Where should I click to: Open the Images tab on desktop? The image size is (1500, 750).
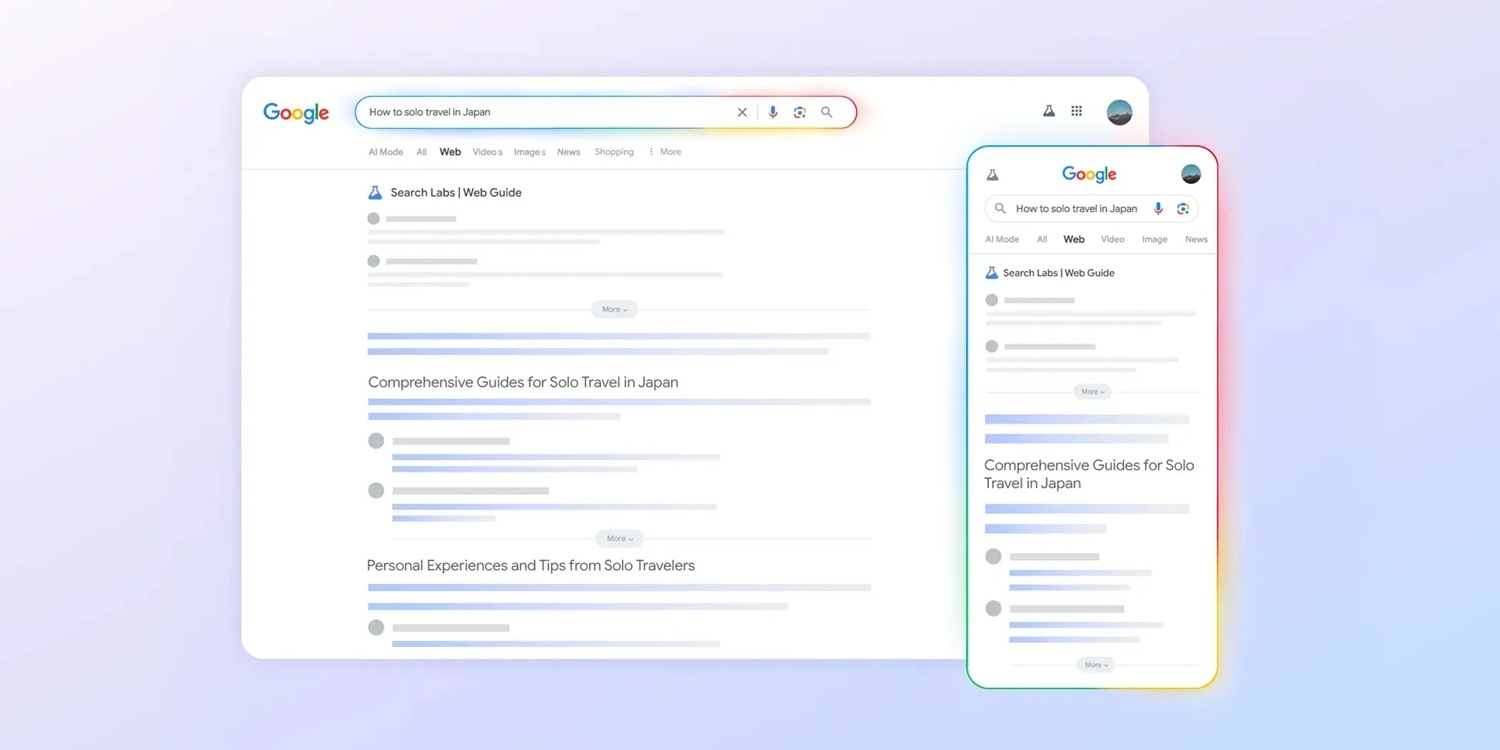(530, 152)
